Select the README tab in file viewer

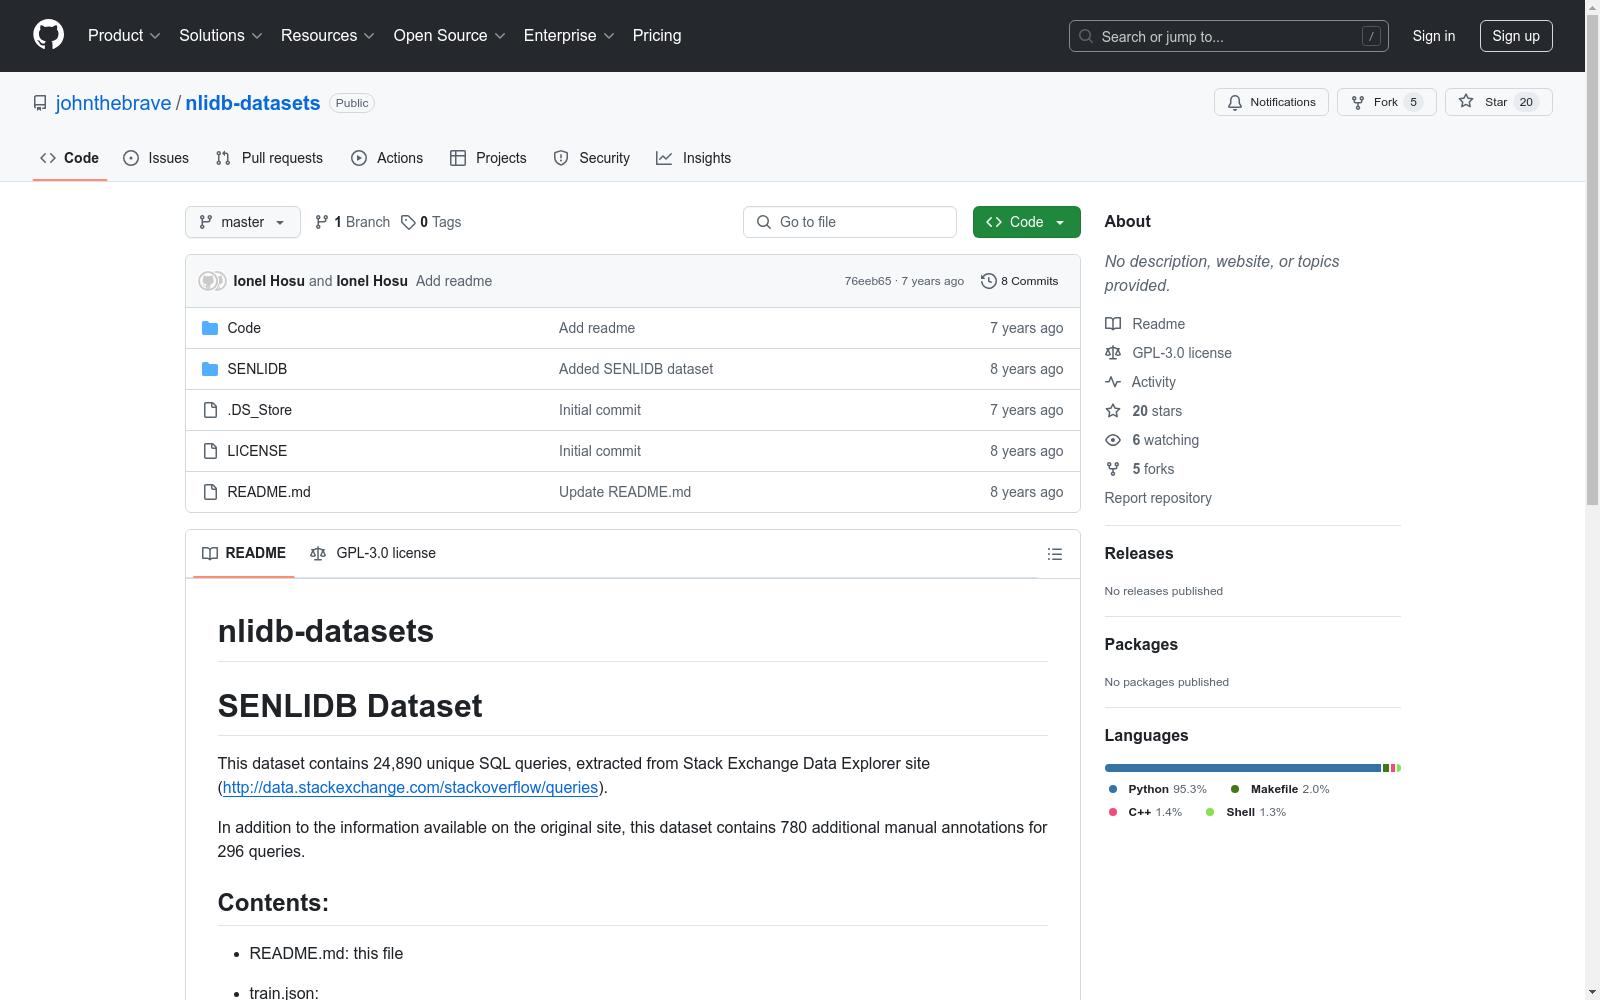[x=244, y=553]
